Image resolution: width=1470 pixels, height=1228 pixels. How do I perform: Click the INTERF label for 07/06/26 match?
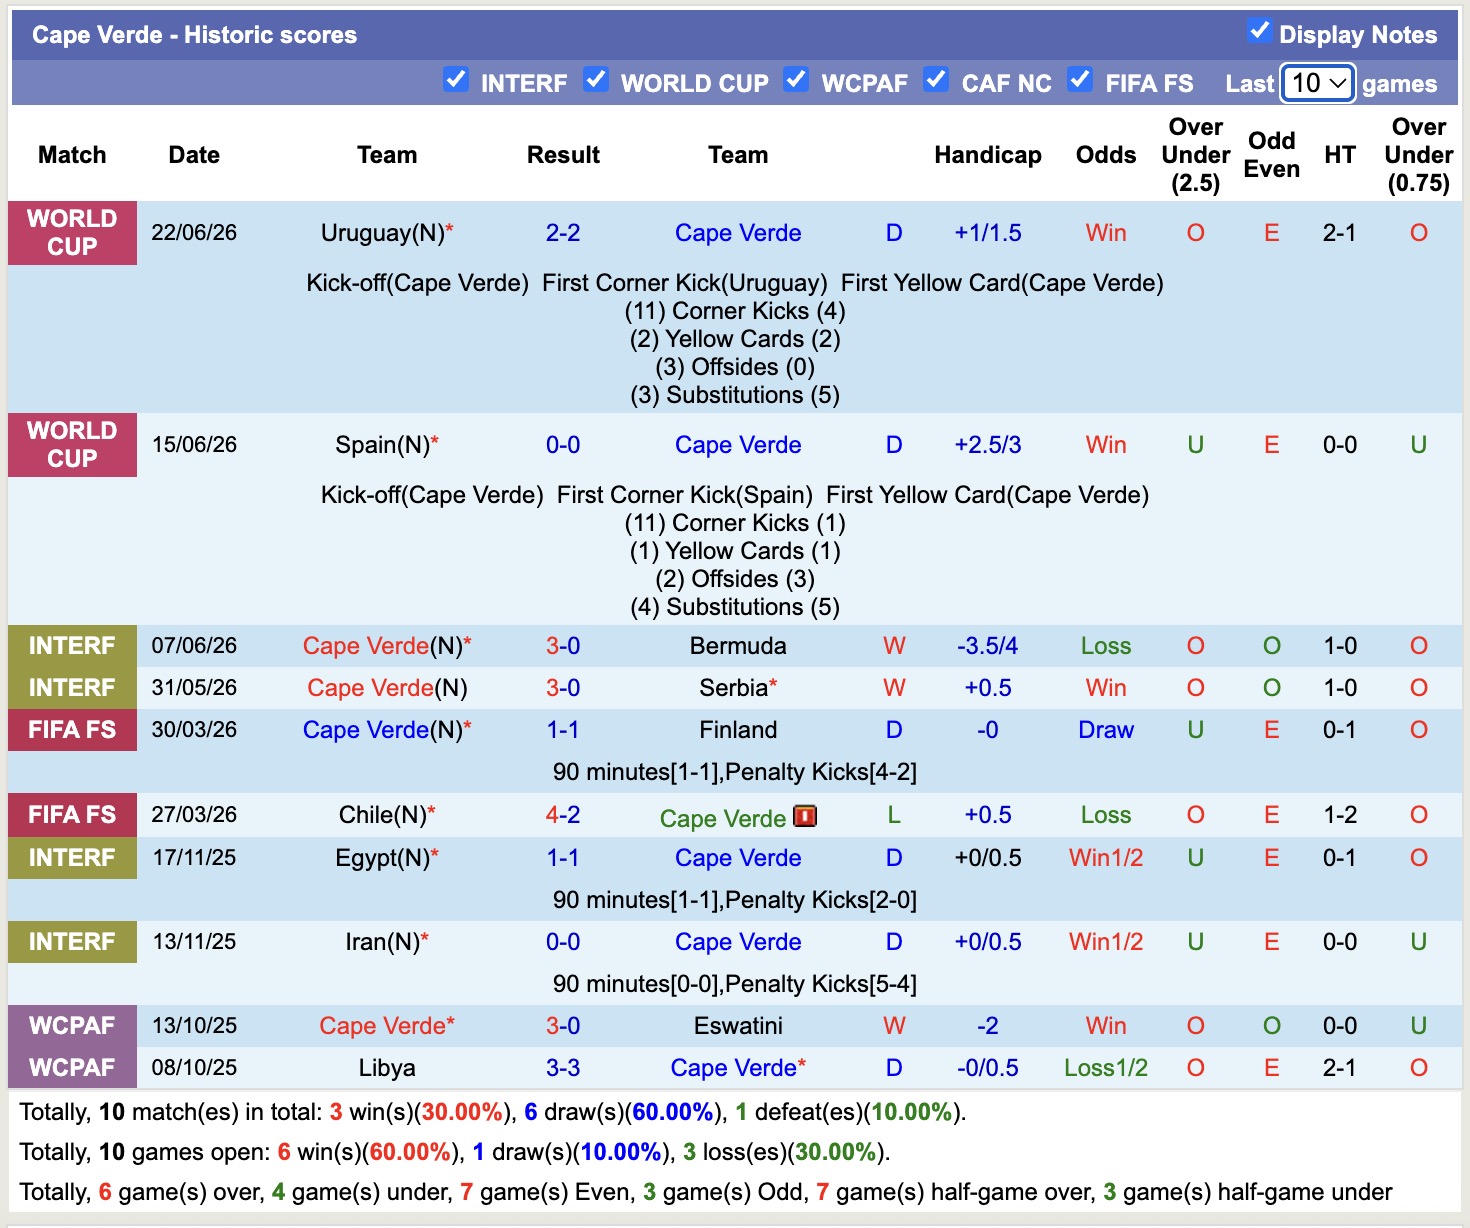point(72,646)
